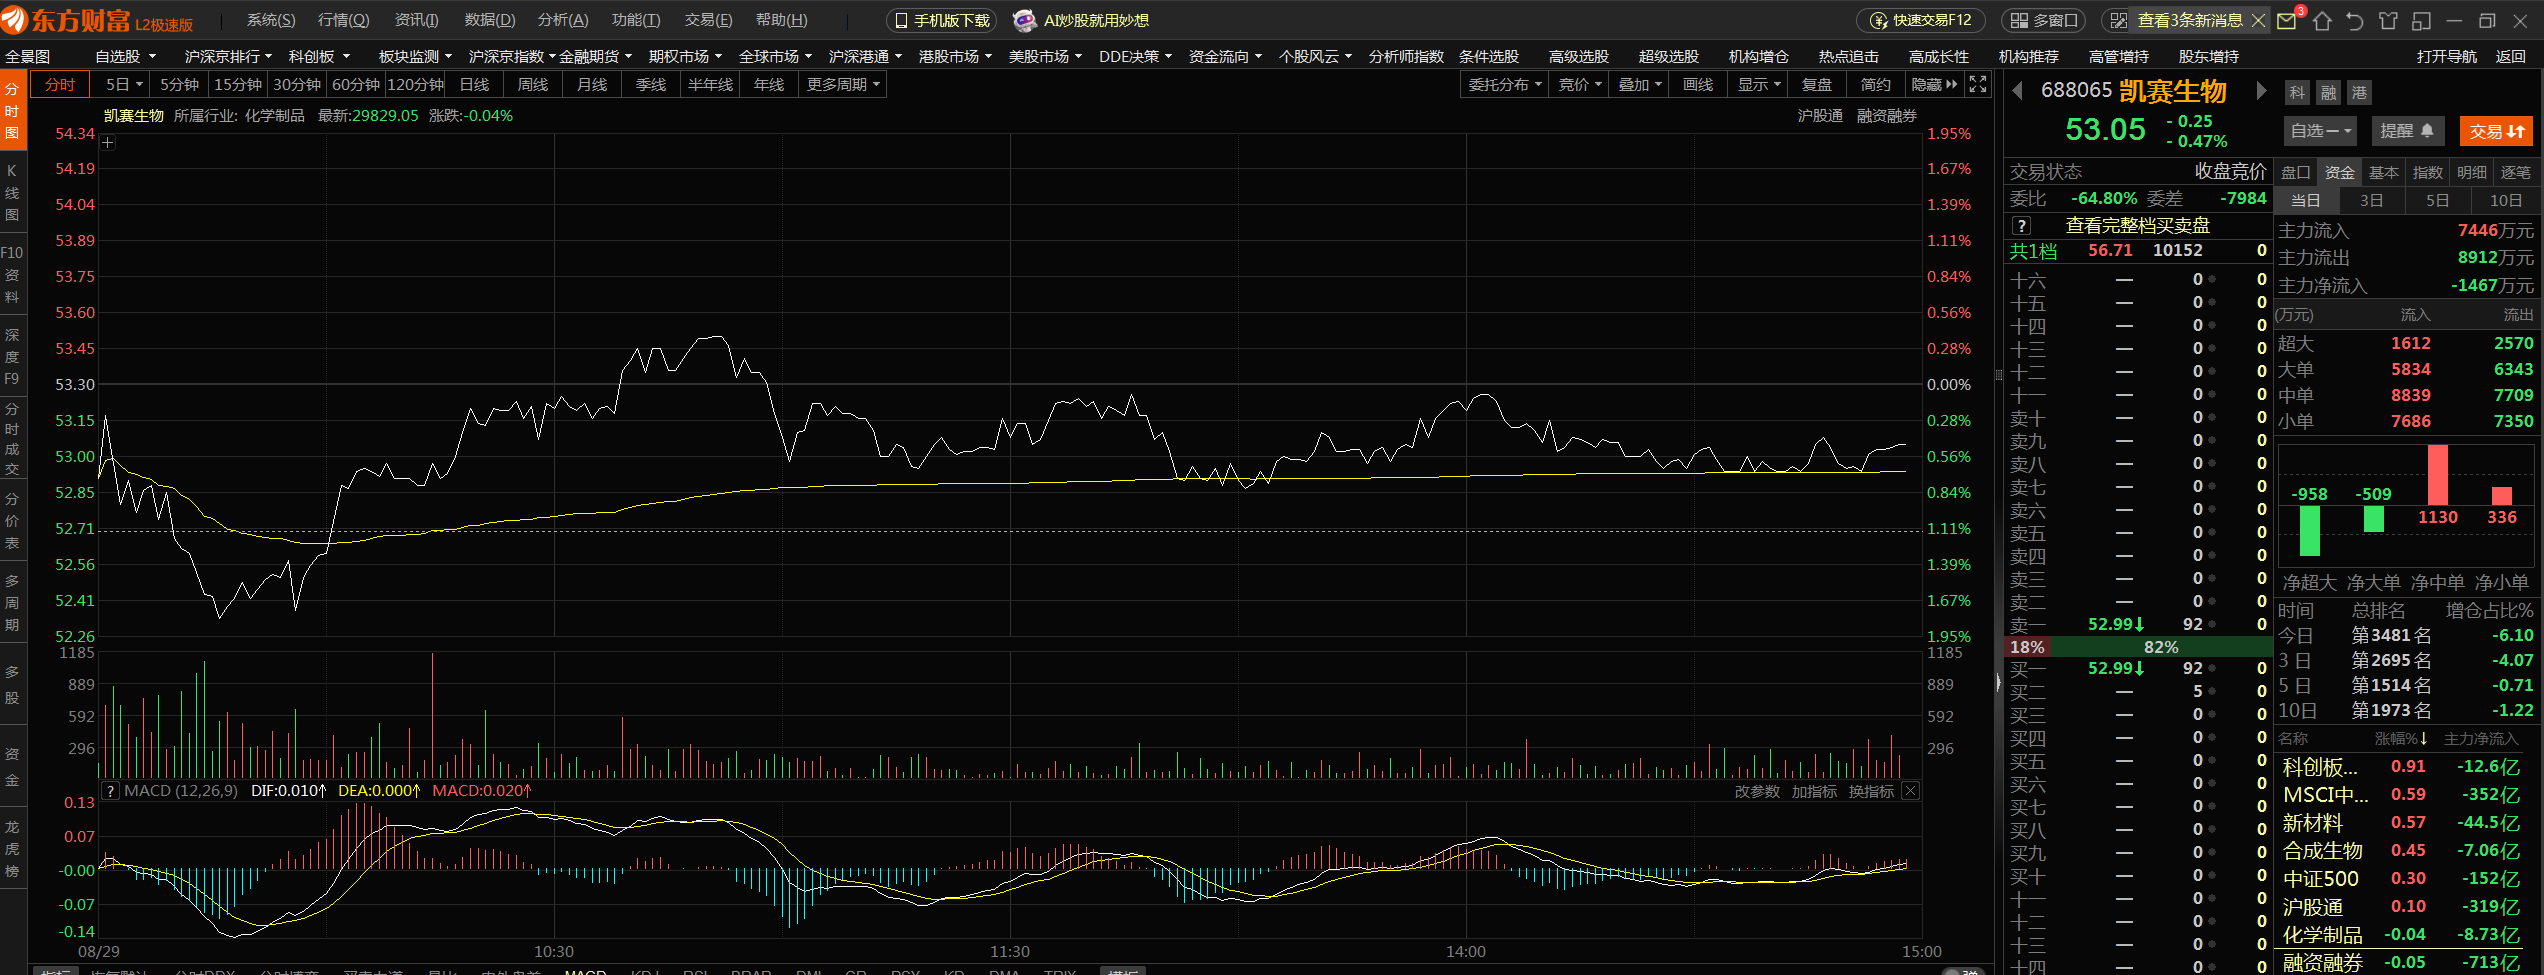The image size is (2544, 975).
Task: Expand the 沪深京排行 menu
Action: point(228,57)
